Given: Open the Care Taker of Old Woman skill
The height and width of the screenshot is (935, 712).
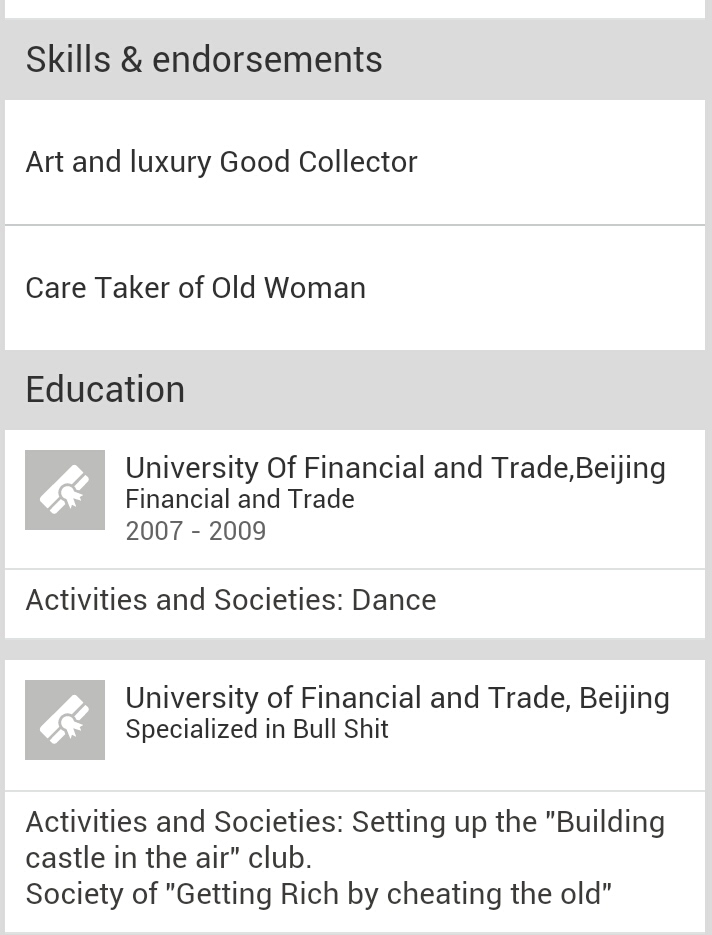Looking at the screenshot, I should click(355, 288).
